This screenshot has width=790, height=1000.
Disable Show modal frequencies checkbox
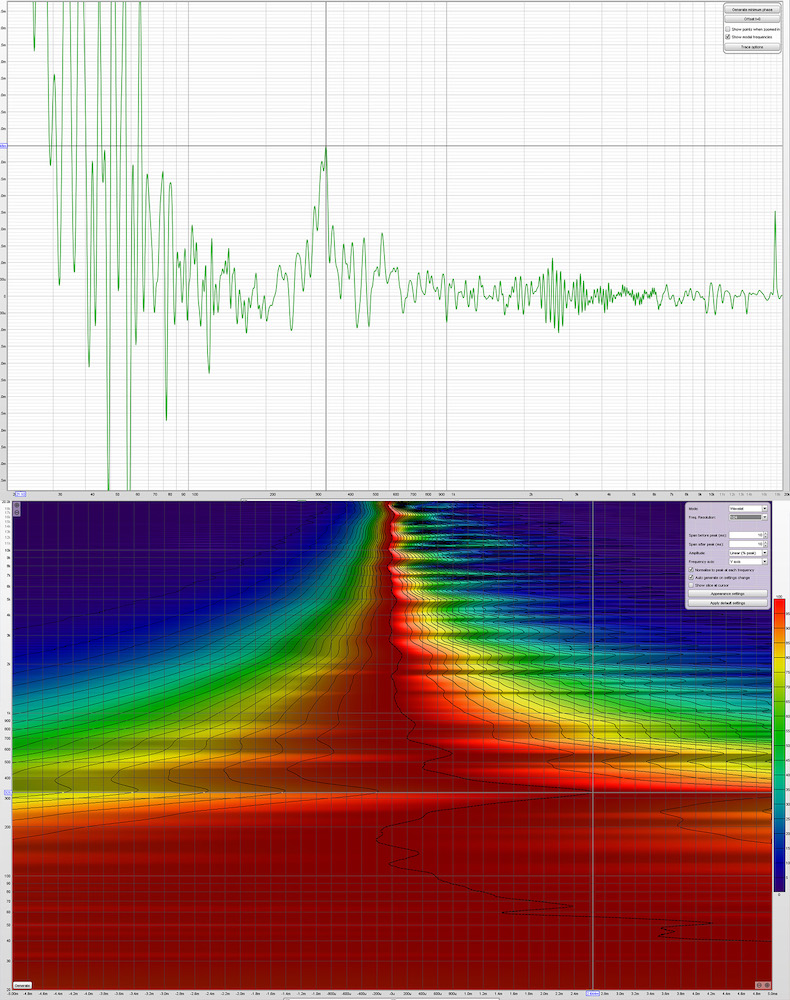[x=728, y=37]
